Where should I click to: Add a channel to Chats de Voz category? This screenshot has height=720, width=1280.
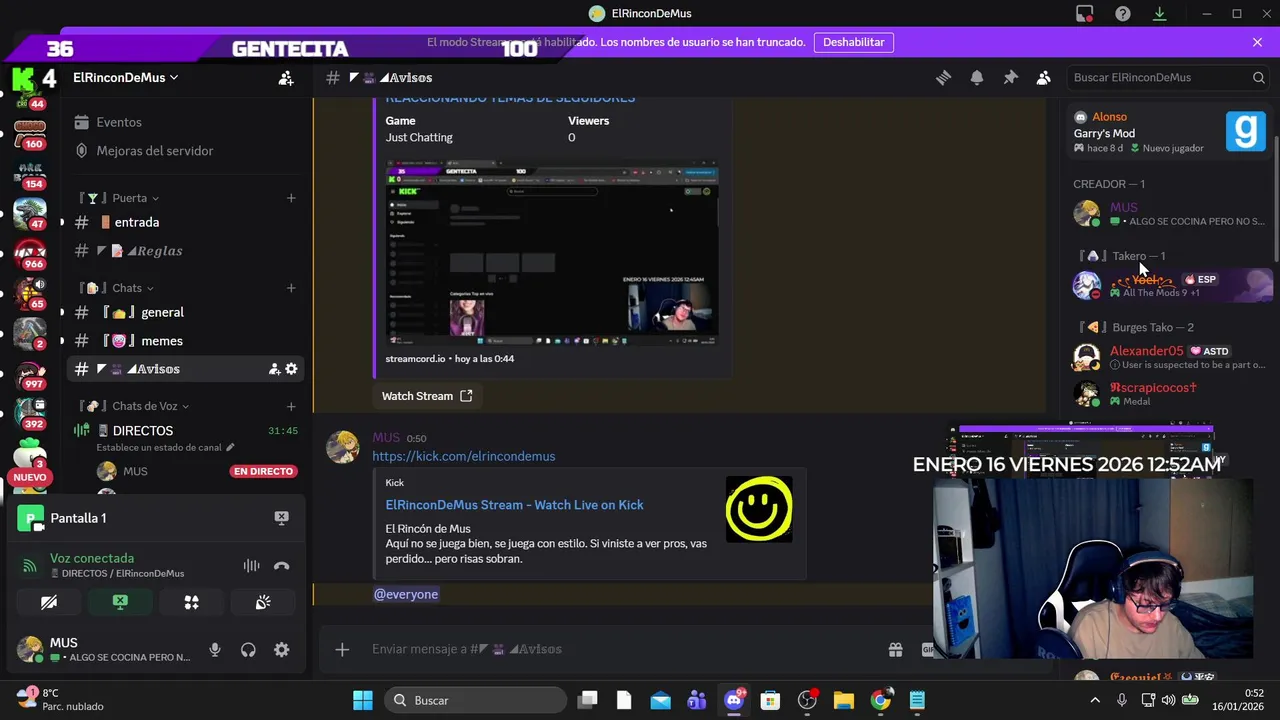[x=291, y=406]
